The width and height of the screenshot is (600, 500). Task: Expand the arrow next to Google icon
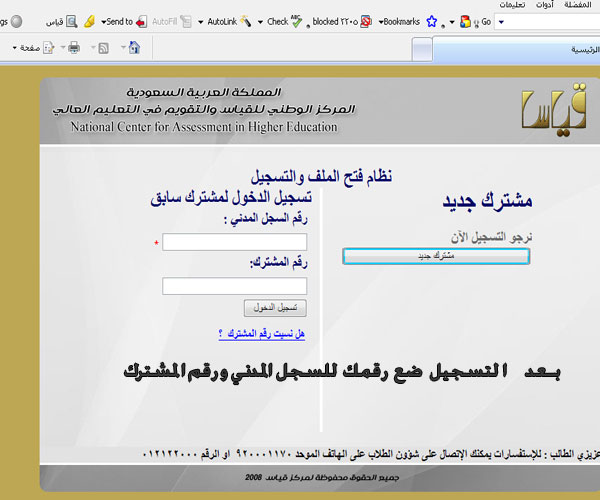coord(452,22)
